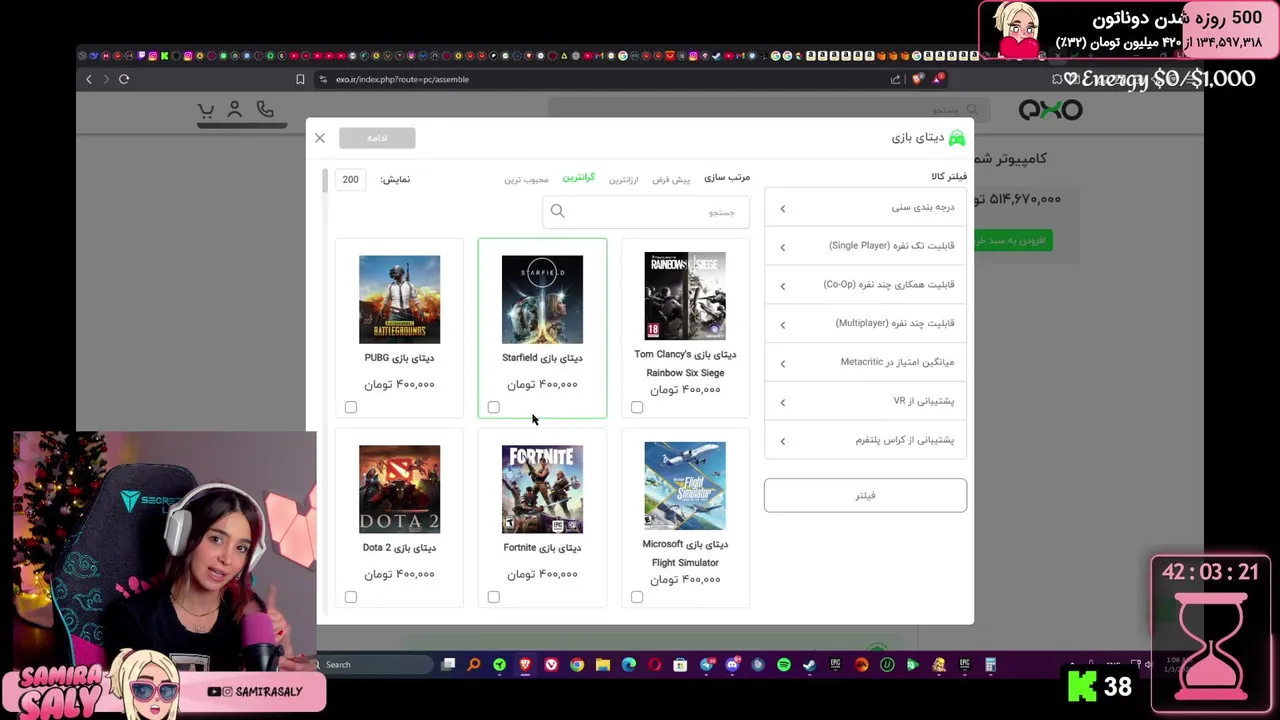This screenshot has height=720, width=1280.
Task: Open the Brave Rewards icon in the address bar
Action: 938,79
